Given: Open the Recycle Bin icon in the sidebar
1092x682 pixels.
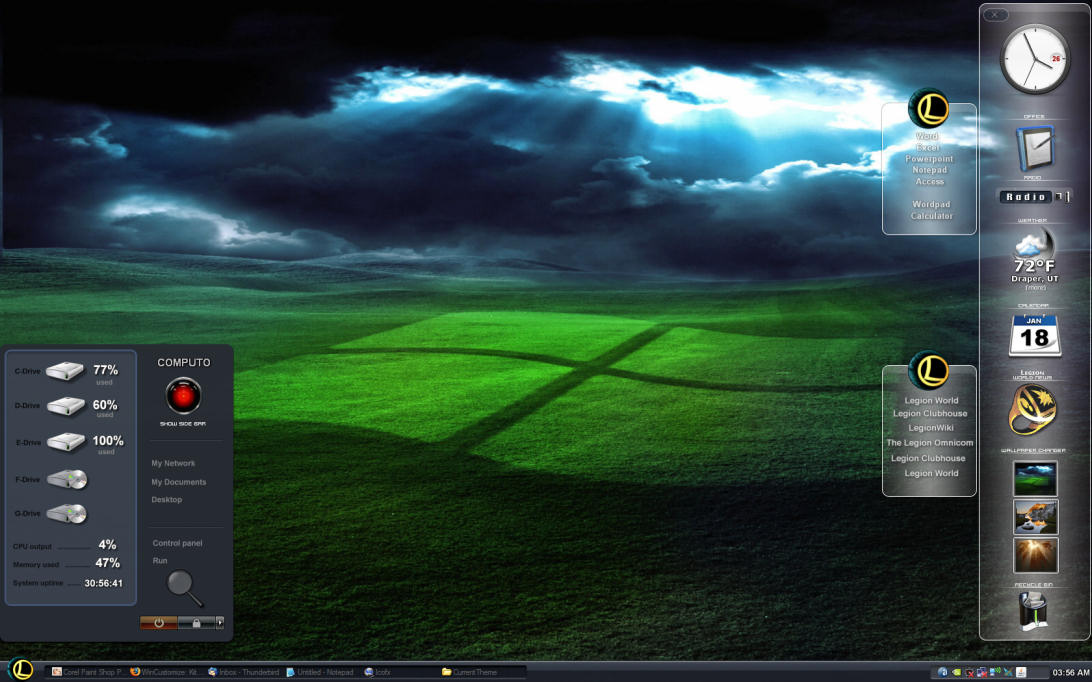Looking at the screenshot, I should (1033, 610).
